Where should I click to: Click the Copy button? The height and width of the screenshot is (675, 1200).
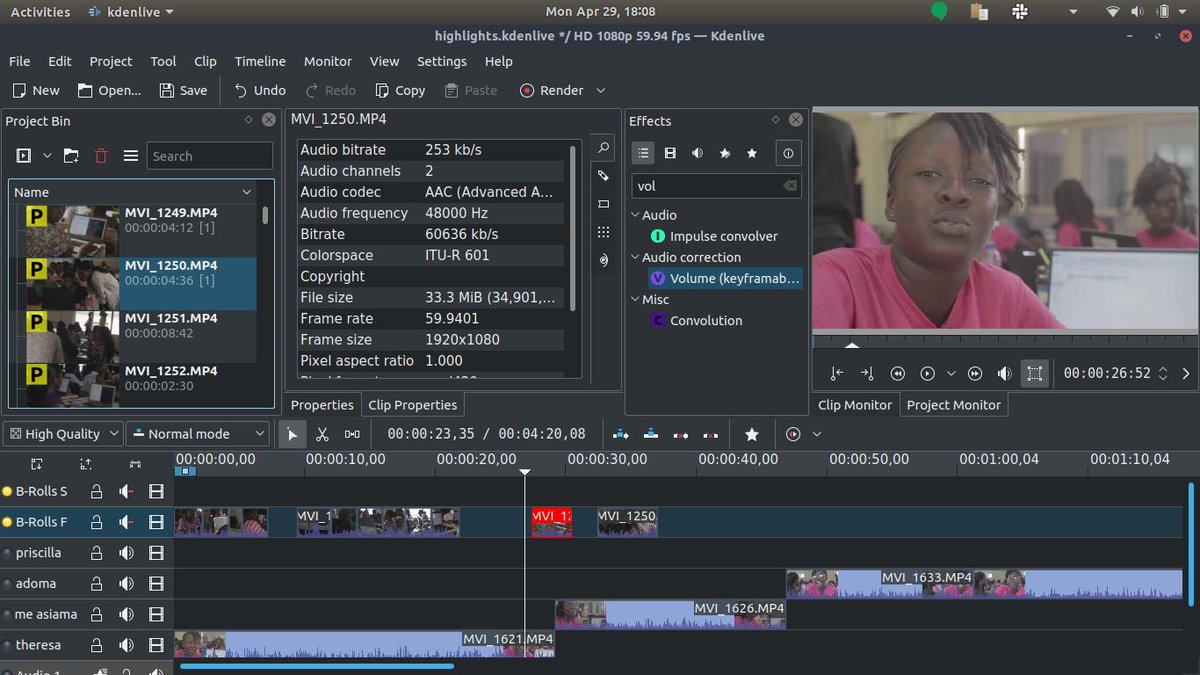[400, 90]
